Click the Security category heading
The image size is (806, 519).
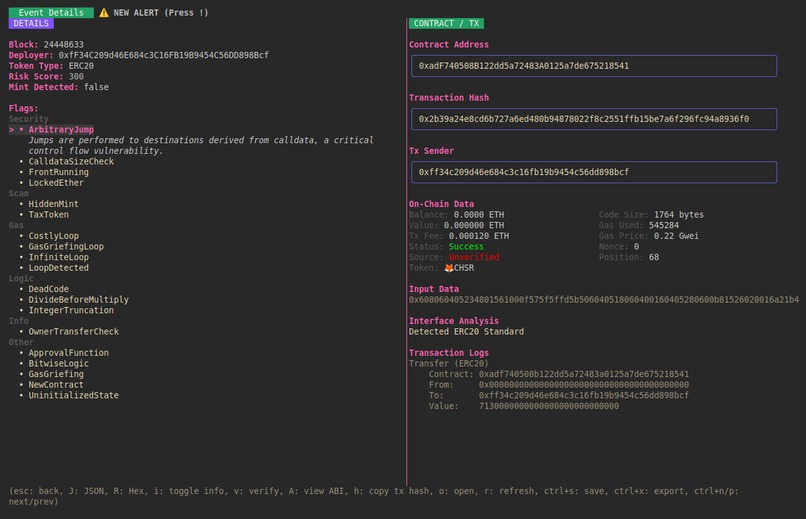click(28, 119)
